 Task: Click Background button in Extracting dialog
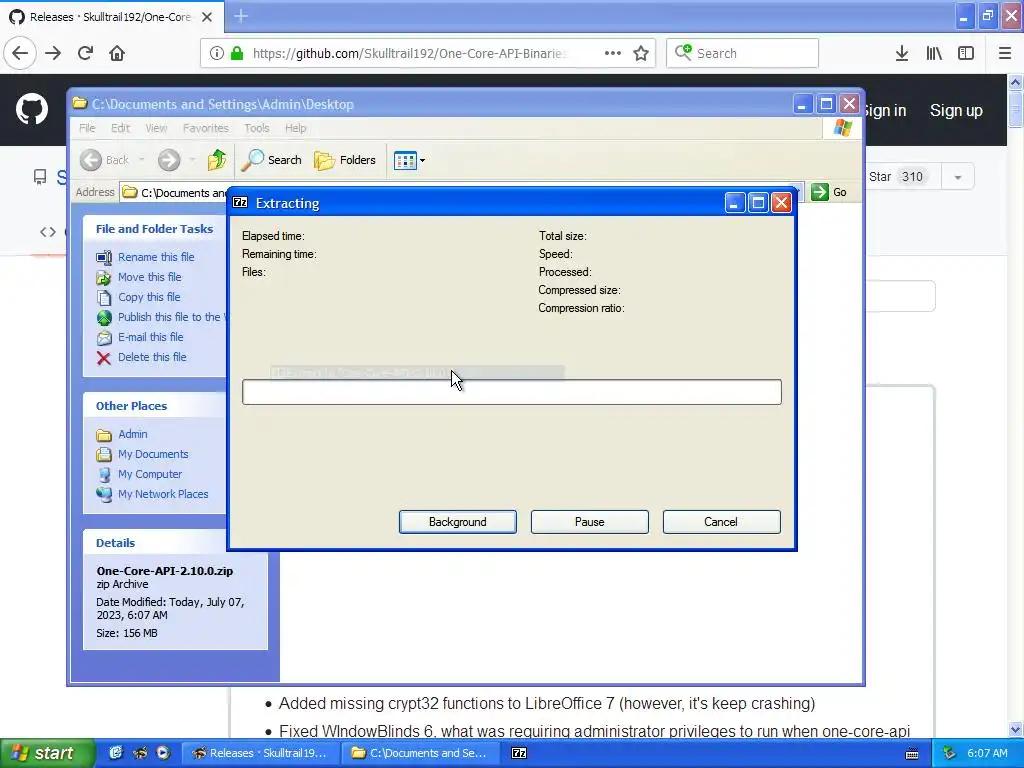pos(458,522)
